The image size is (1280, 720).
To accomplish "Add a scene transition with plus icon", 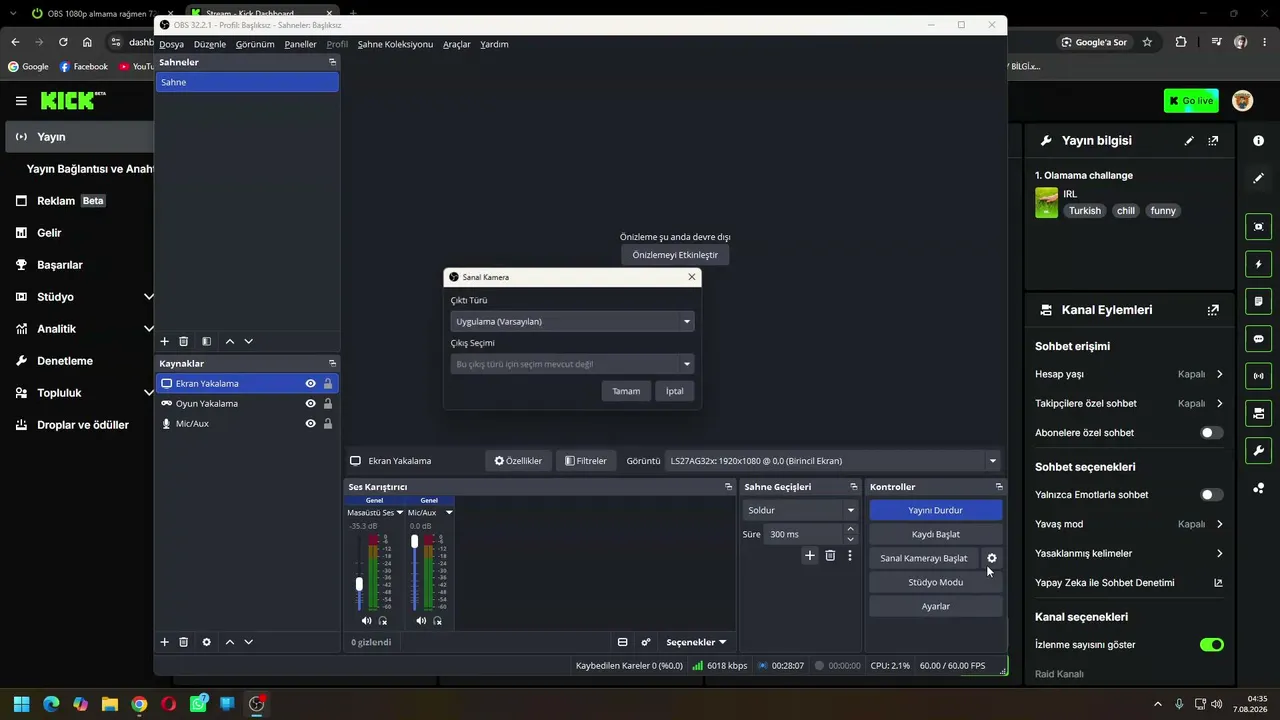I will (810, 556).
